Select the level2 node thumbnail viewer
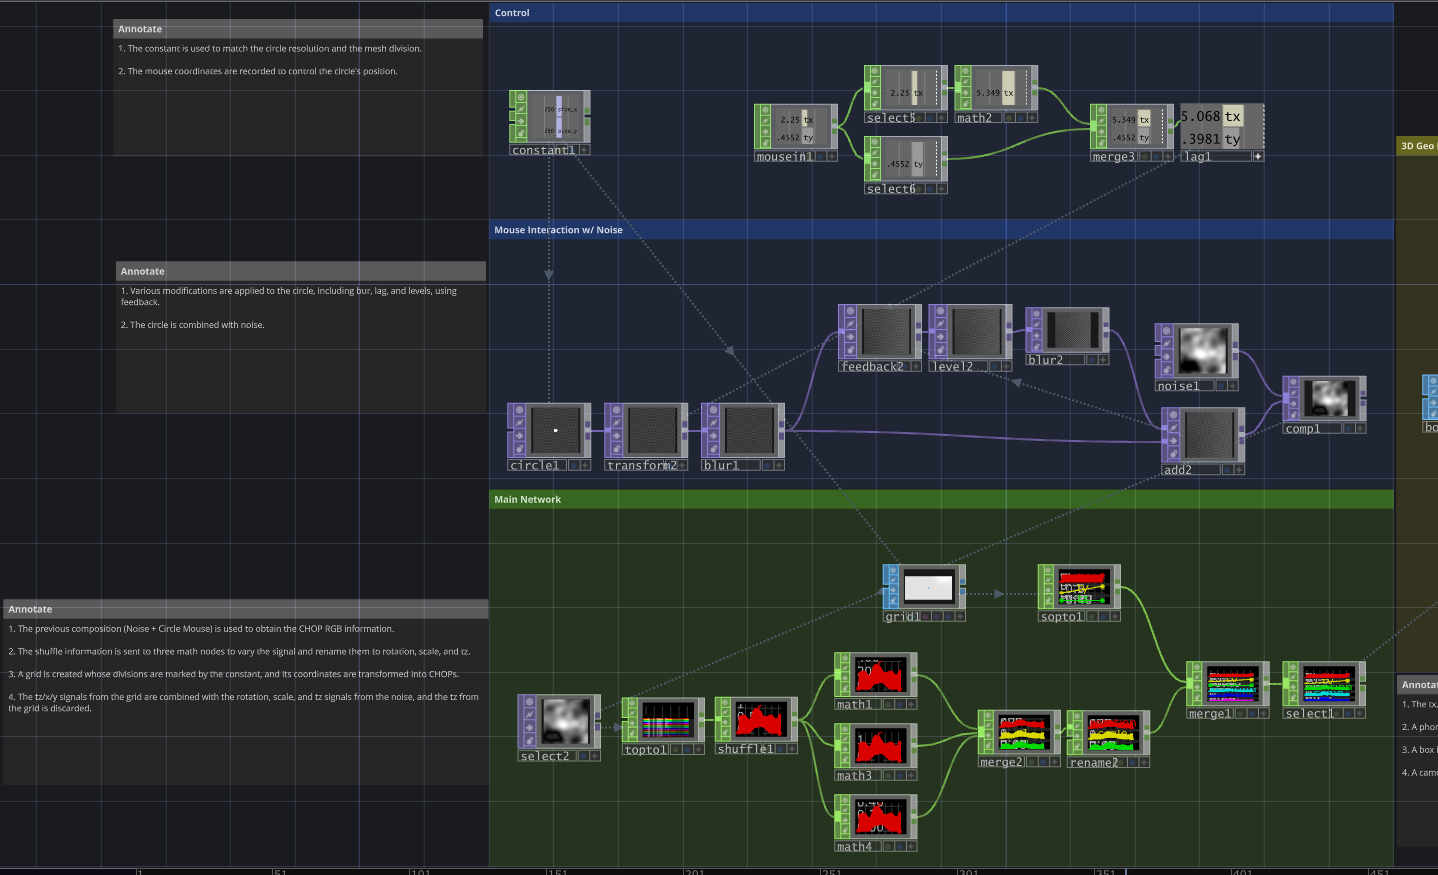Screen dimensions: 1438x875 (976, 331)
